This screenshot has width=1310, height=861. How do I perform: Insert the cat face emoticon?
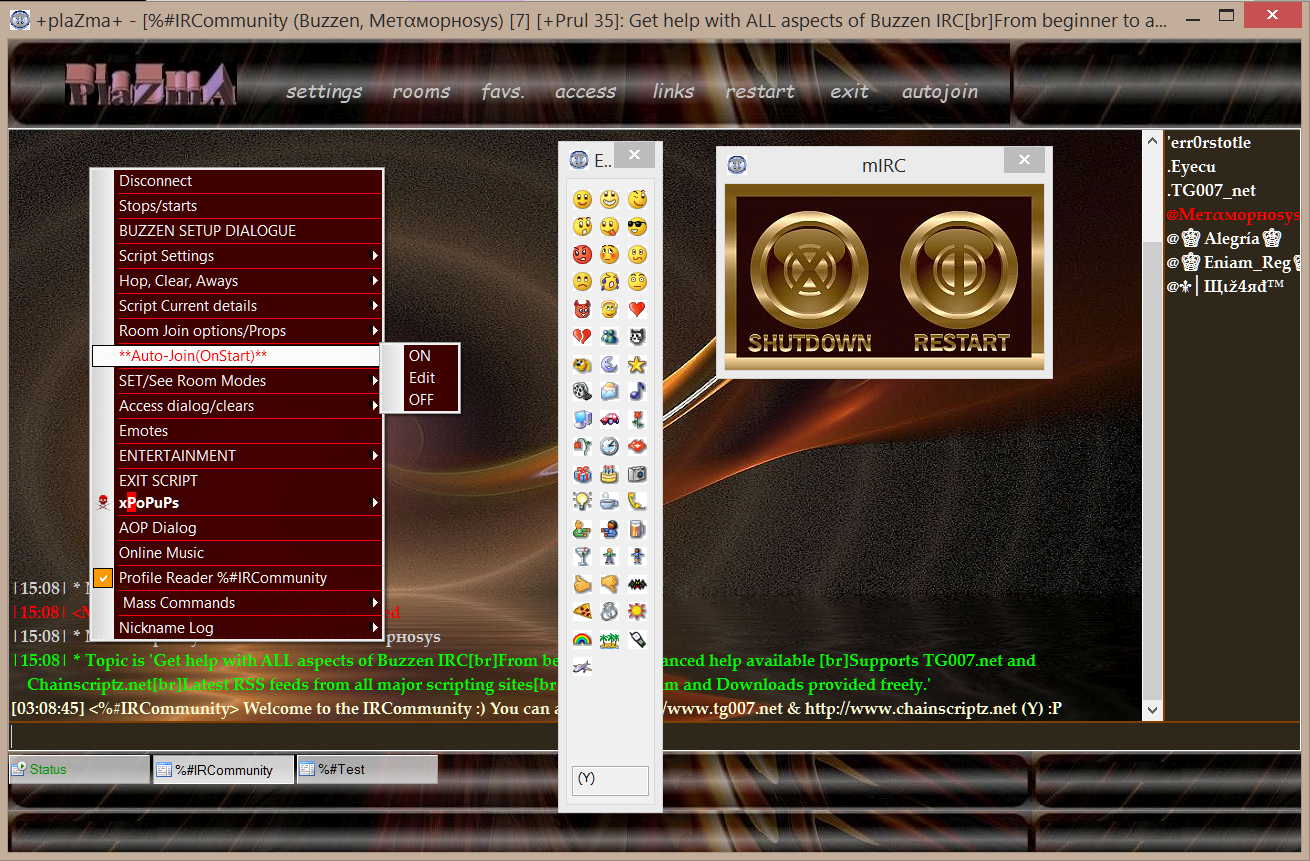click(637, 336)
